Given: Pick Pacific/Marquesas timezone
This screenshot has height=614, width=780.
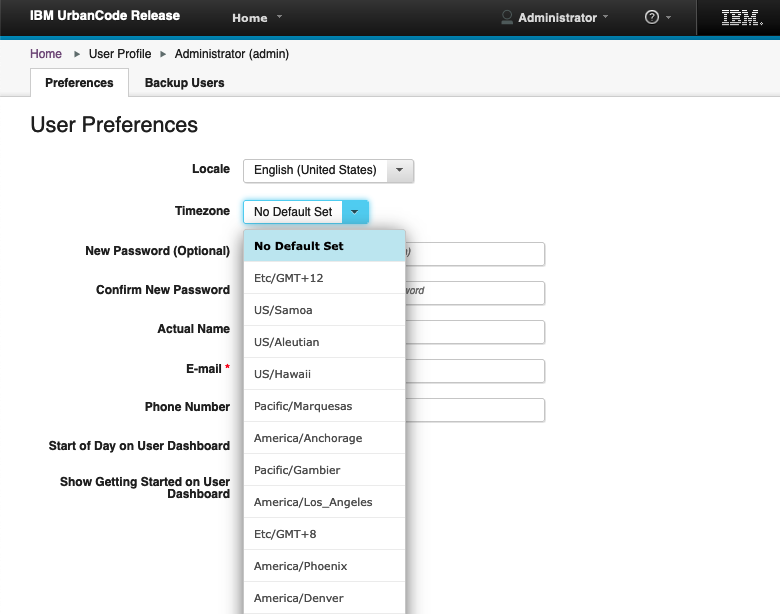Looking at the screenshot, I should 324,406.
